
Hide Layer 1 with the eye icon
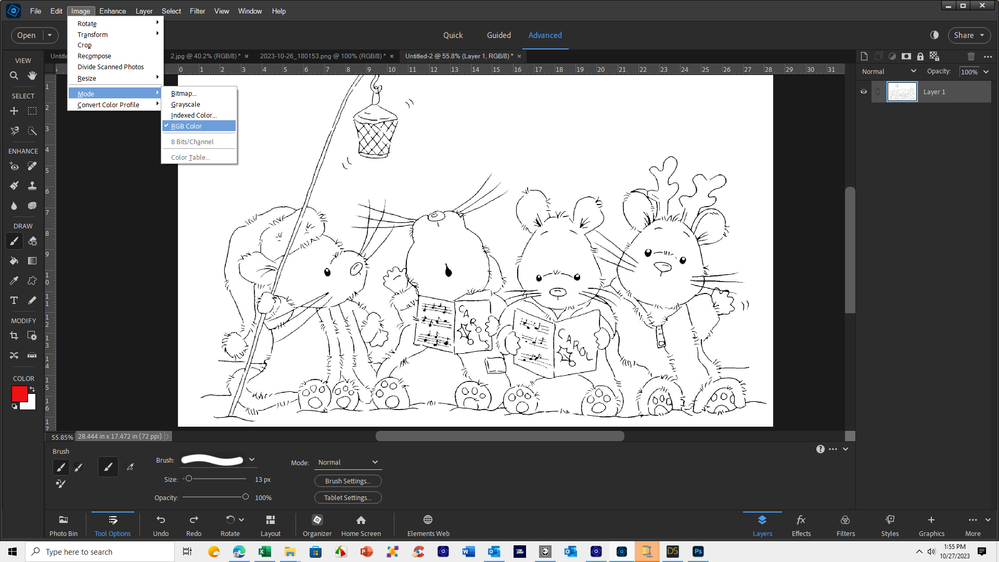pos(865,91)
